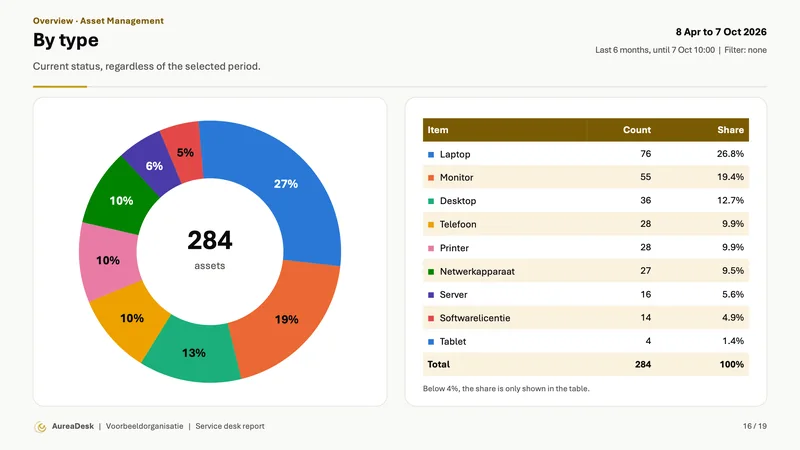Click the 100% total share value
Viewport: 800px width, 450px height.
pyautogui.click(x=732, y=365)
